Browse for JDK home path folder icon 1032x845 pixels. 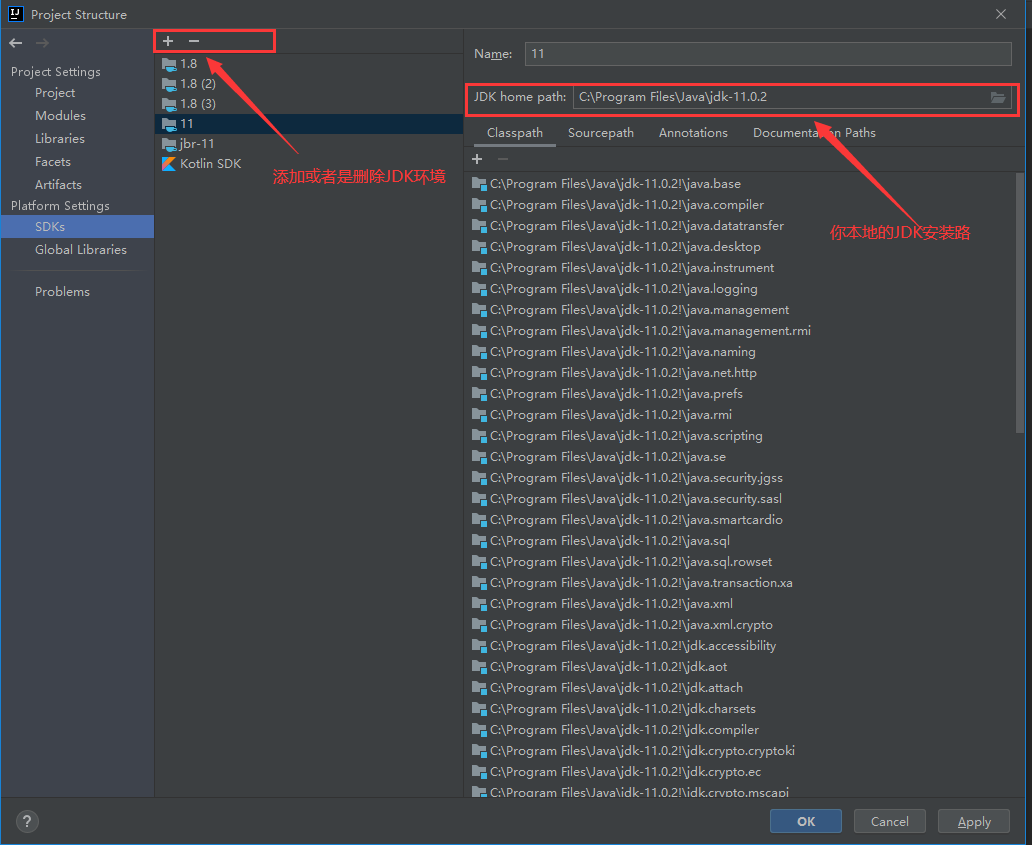click(997, 97)
